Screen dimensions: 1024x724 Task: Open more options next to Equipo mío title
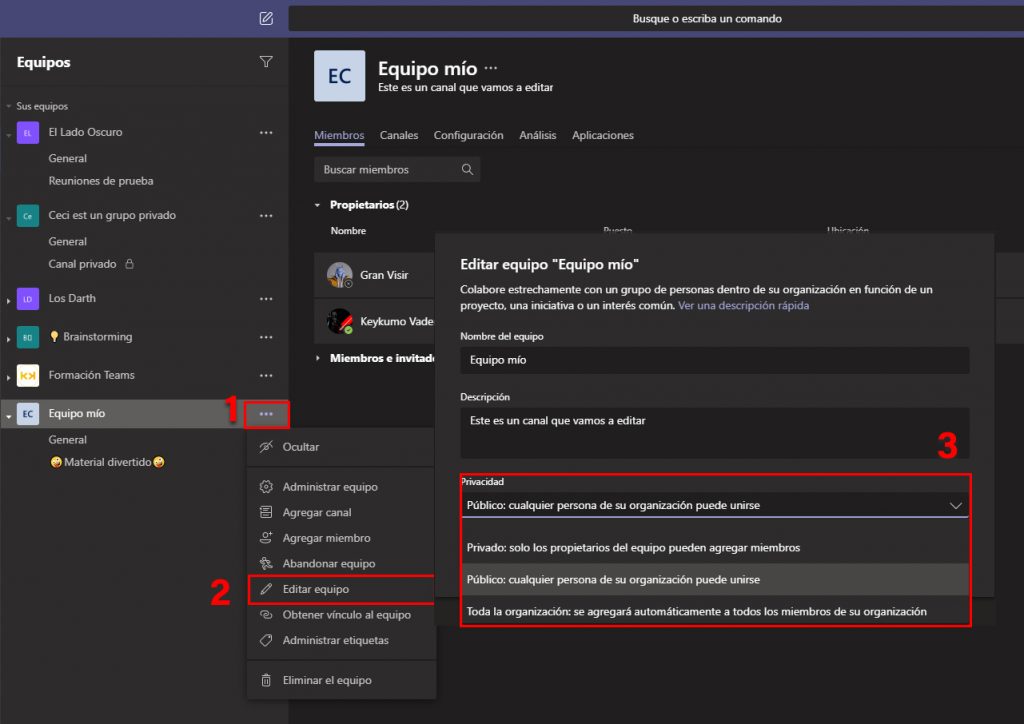(x=490, y=69)
